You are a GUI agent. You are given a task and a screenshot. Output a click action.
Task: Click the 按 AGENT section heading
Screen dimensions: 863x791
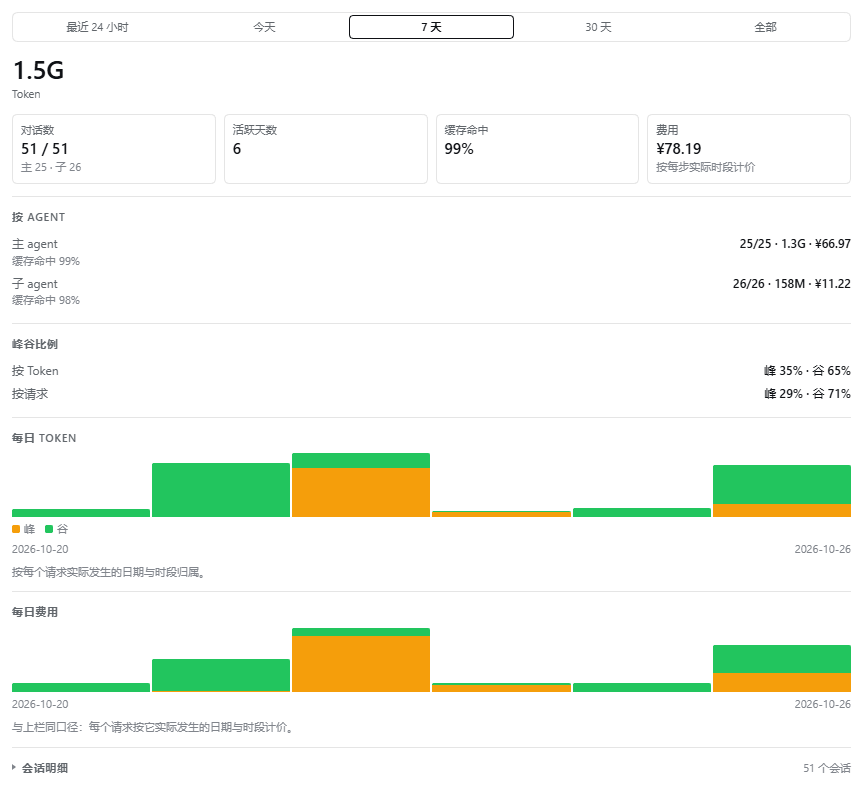(39, 217)
